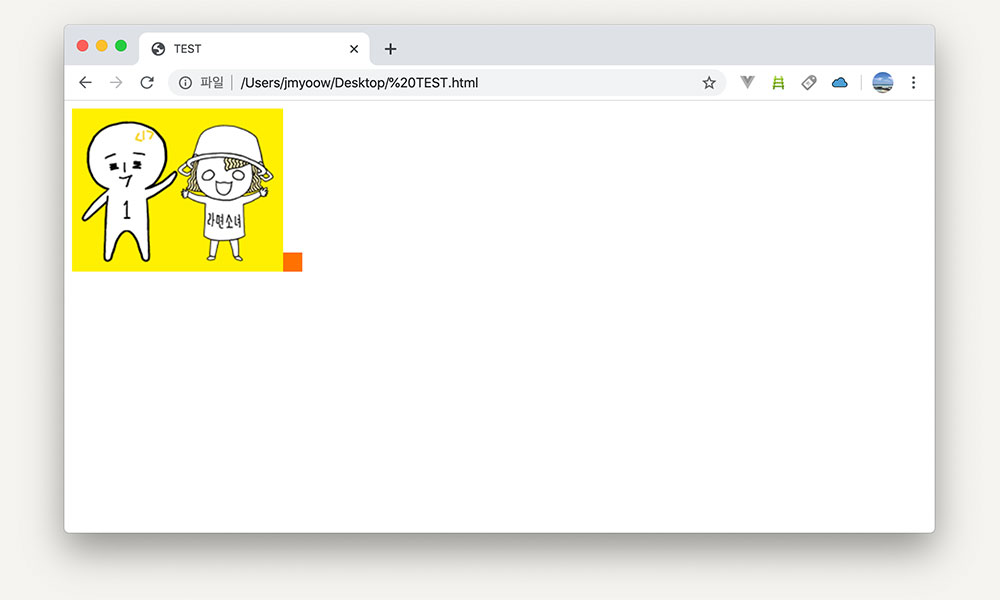The width and height of the screenshot is (1000, 600).
Task: Open site information icon beside 파일
Action: click(x=185, y=83)
